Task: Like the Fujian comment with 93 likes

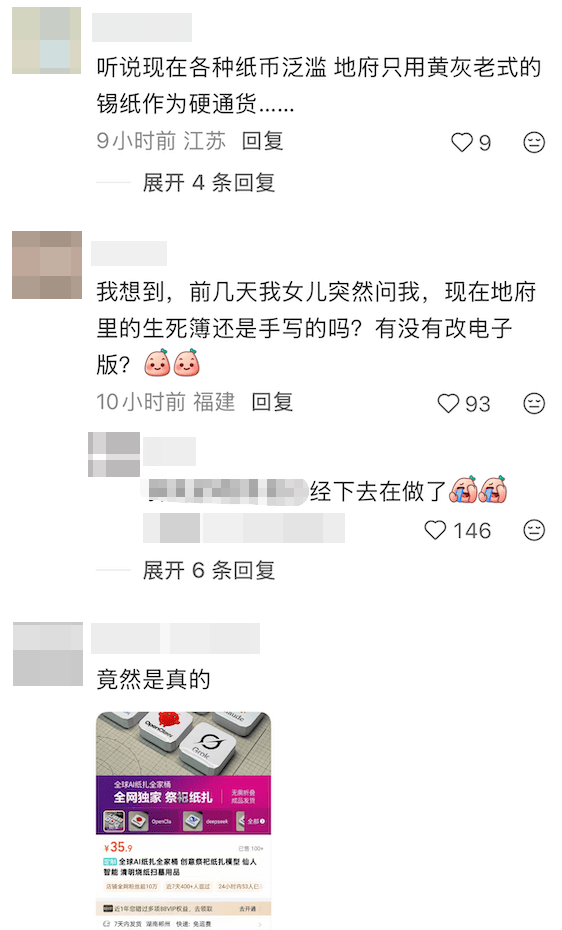Action: pos(448,404)
